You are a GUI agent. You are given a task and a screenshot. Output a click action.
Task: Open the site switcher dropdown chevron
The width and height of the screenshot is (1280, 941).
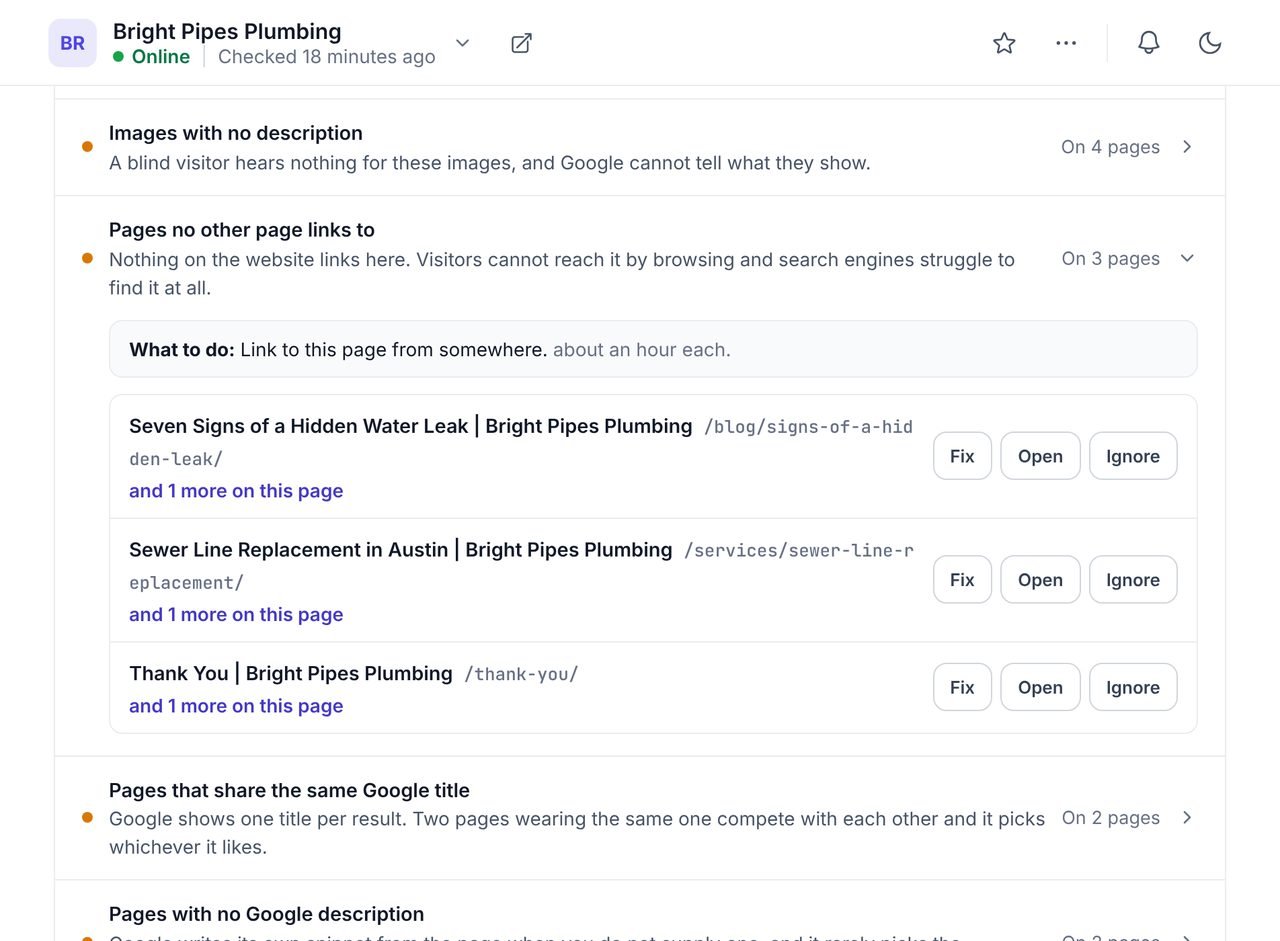coord(462,43)
